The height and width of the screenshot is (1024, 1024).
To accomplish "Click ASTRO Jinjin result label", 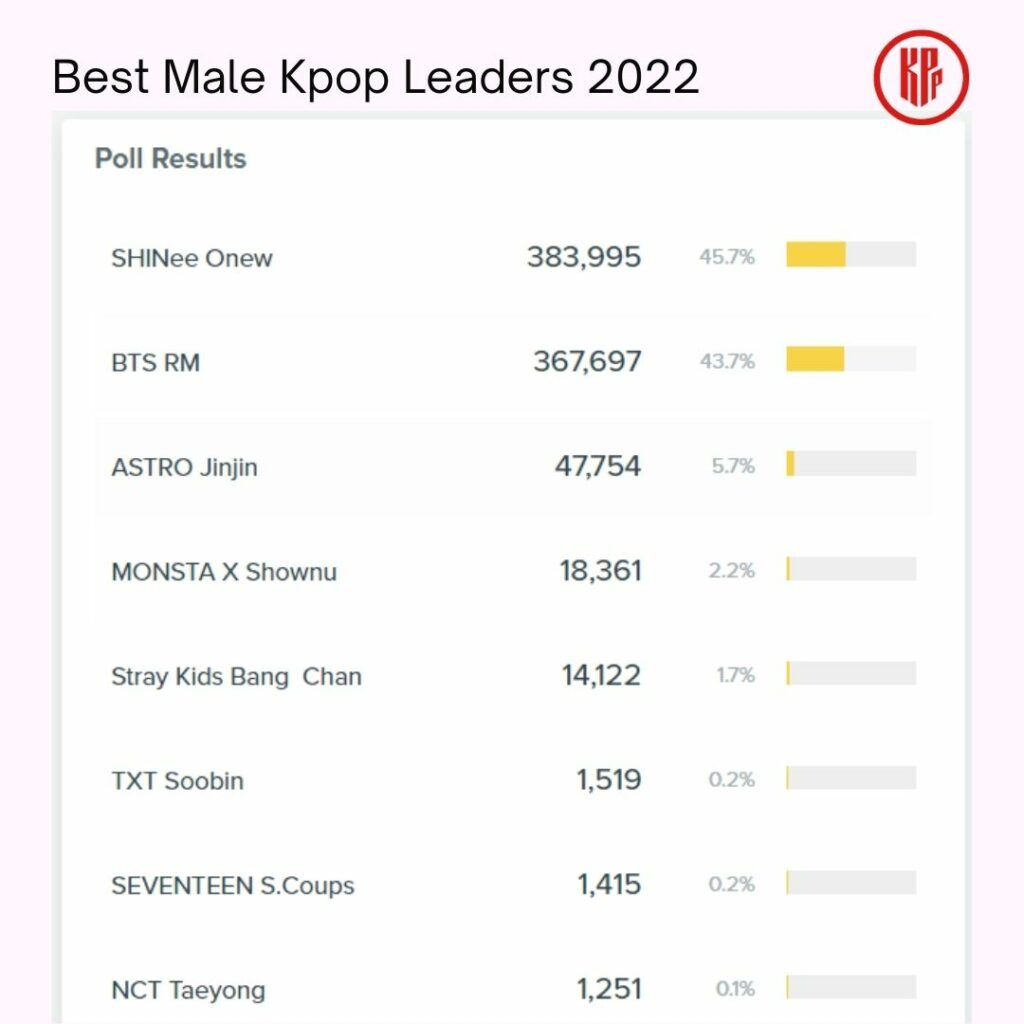I will pyautogui.click(x=185, y=467).
